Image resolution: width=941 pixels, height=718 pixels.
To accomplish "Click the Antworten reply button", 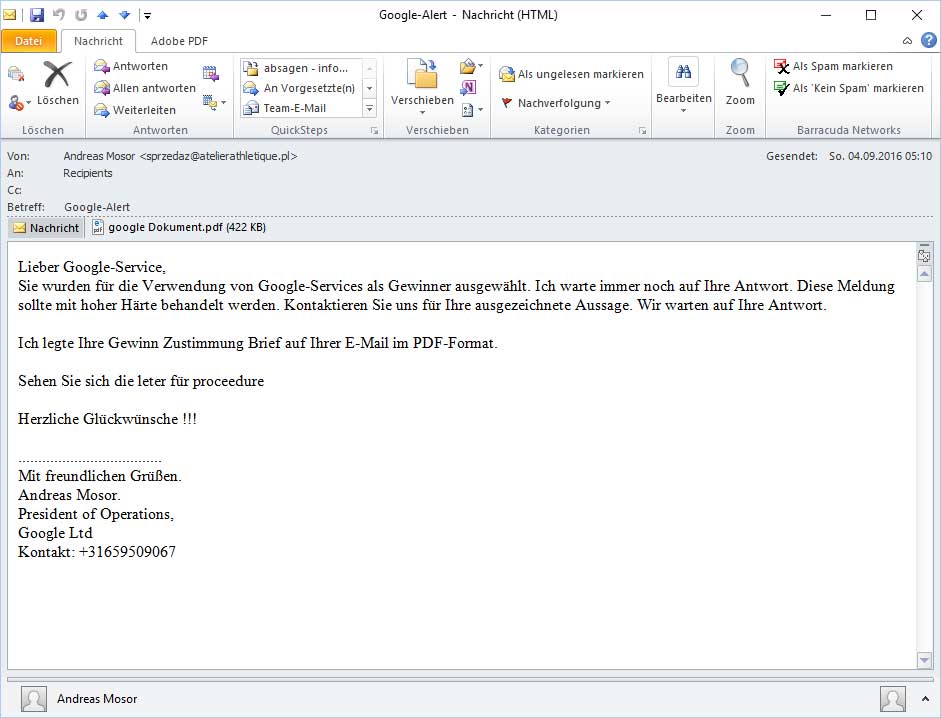I will [131, 66].
